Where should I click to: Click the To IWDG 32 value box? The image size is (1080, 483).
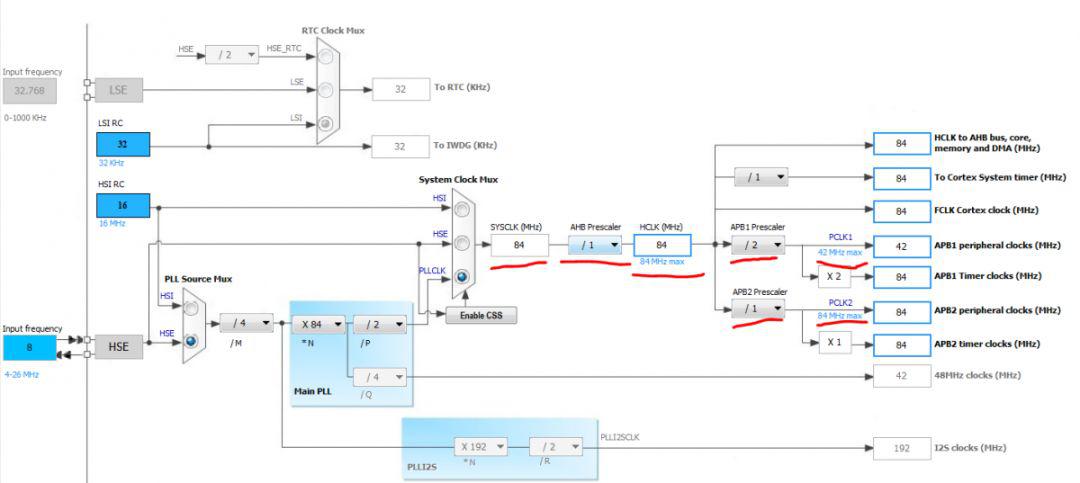pyautogui.click(x=401, y=146)
